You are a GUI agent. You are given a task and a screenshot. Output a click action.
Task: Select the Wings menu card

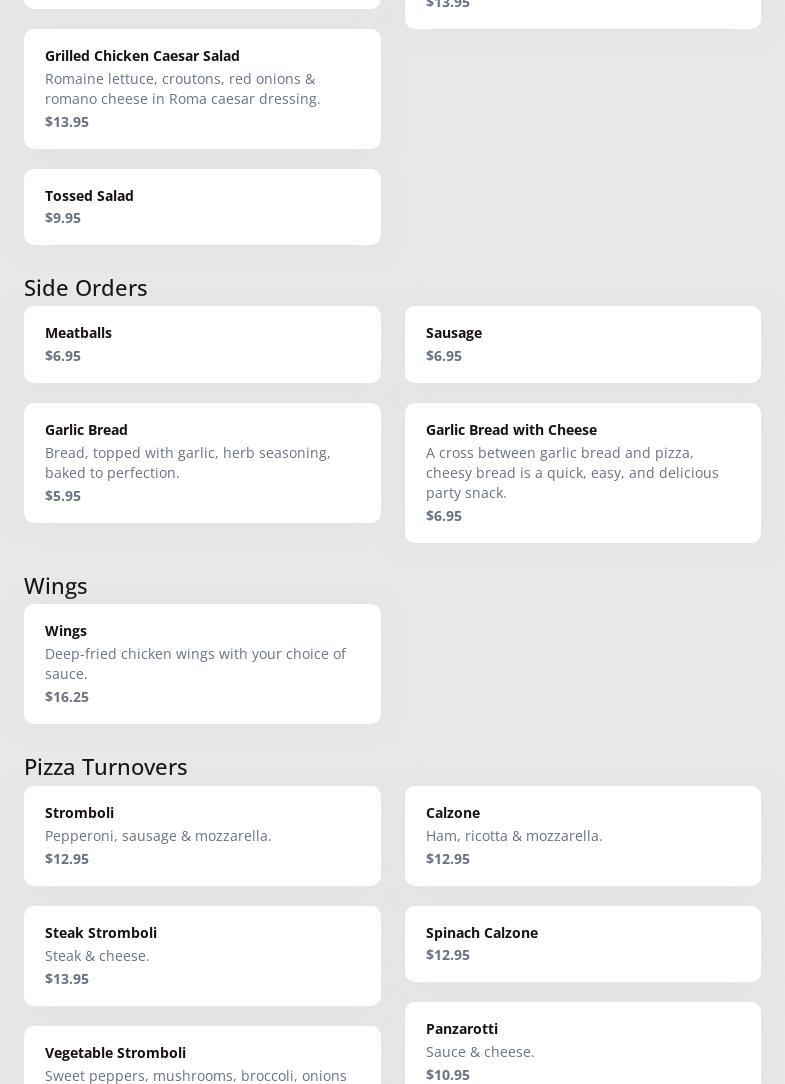pyautogui.click(x=202, y=664)
